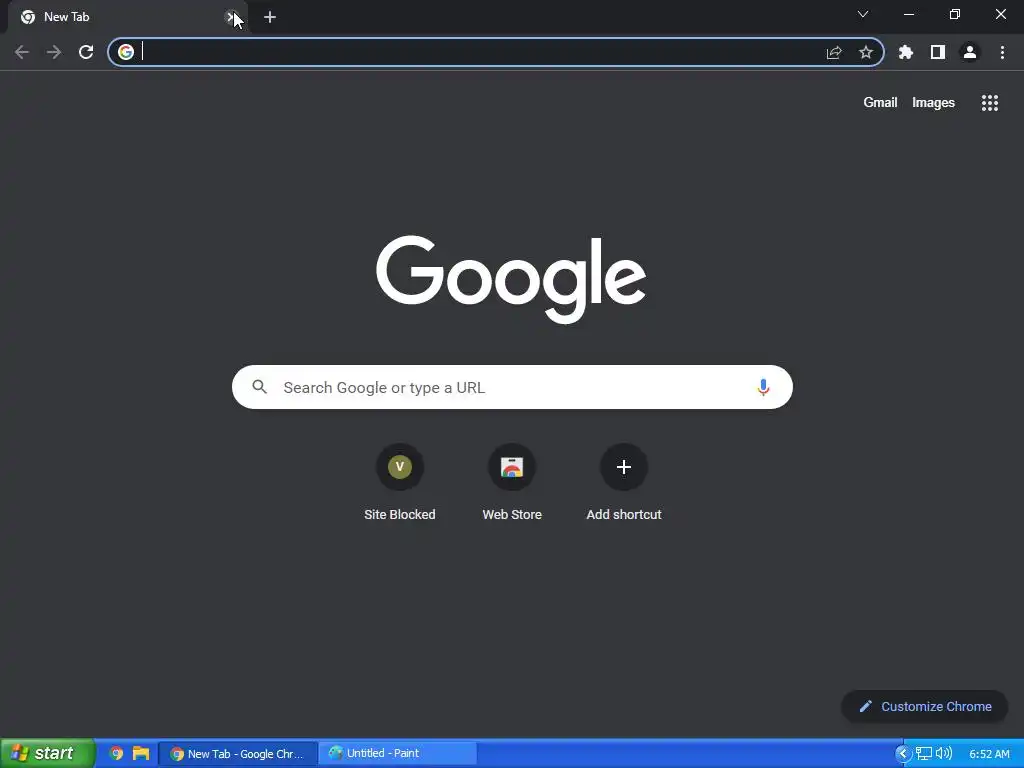Open the Web Store shortcut

click(512, 483)
